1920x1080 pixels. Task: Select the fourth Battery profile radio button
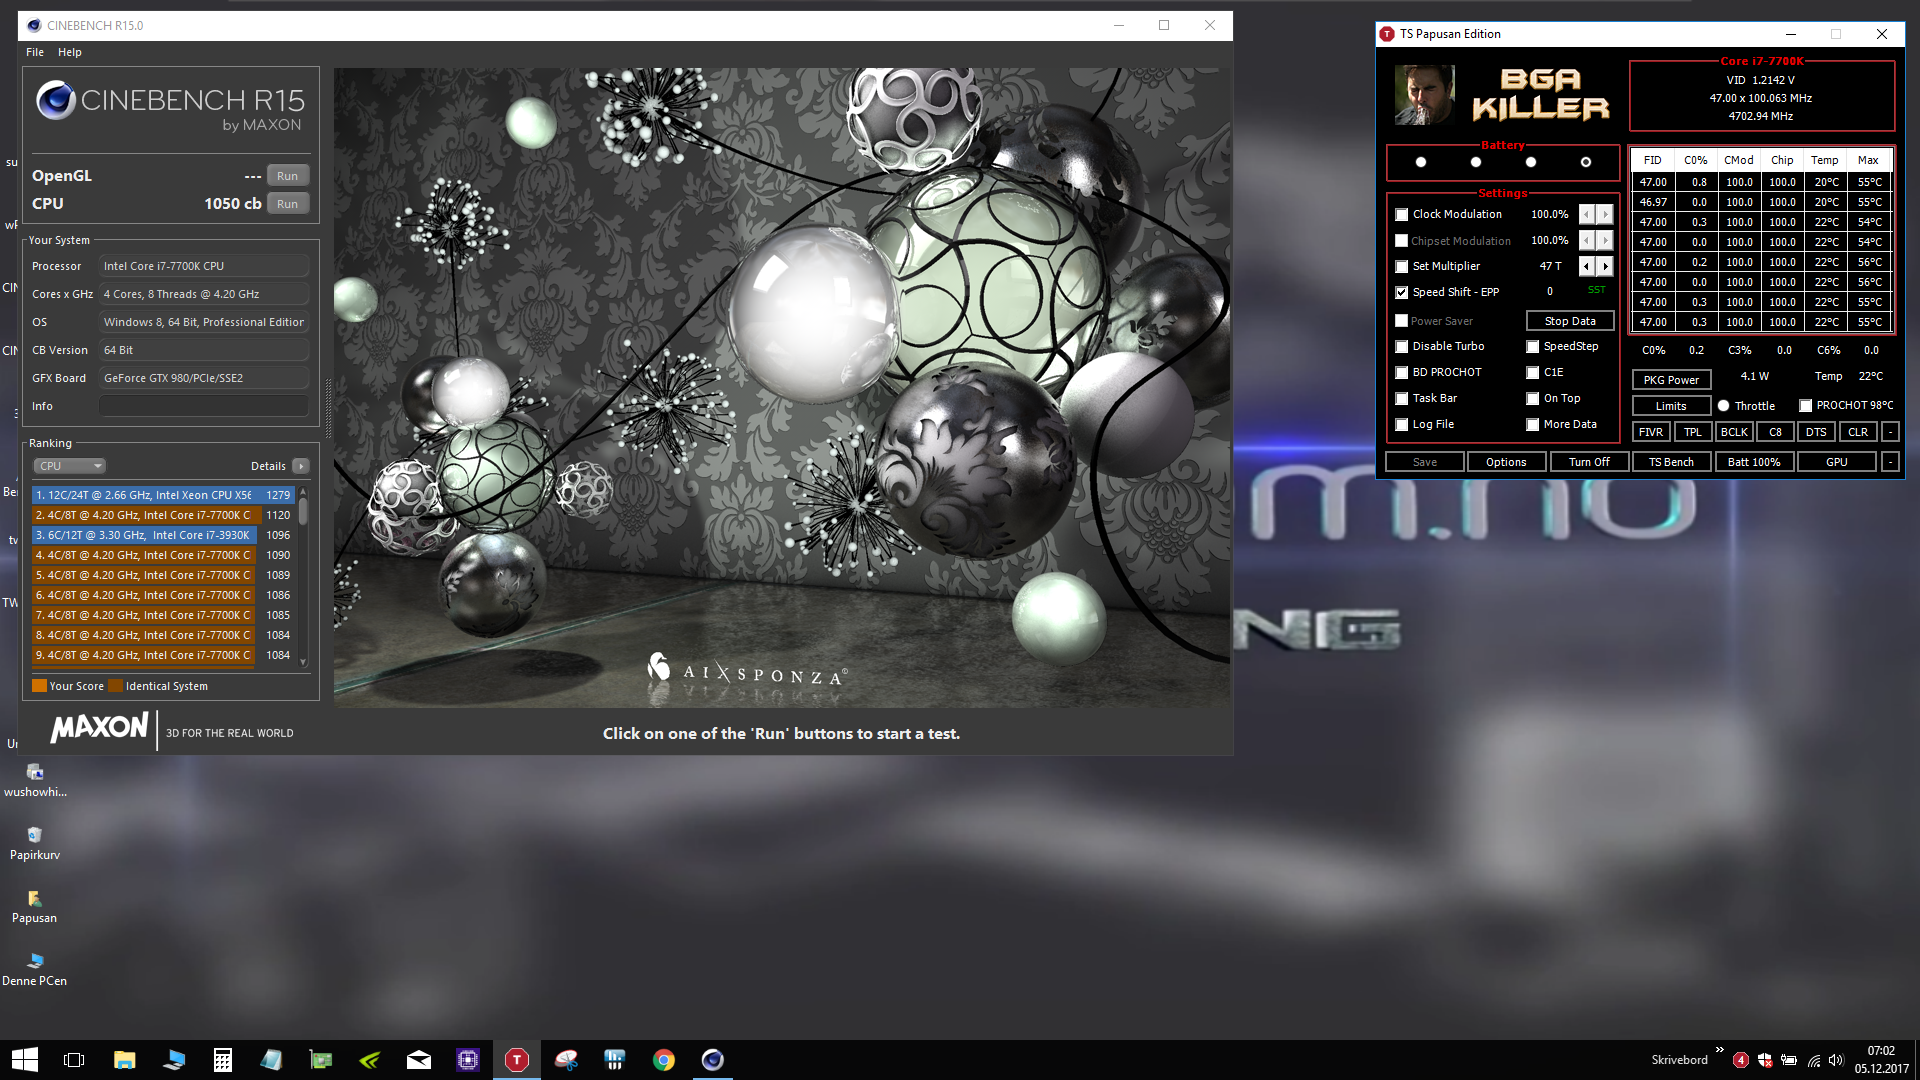click(1585, 162)
